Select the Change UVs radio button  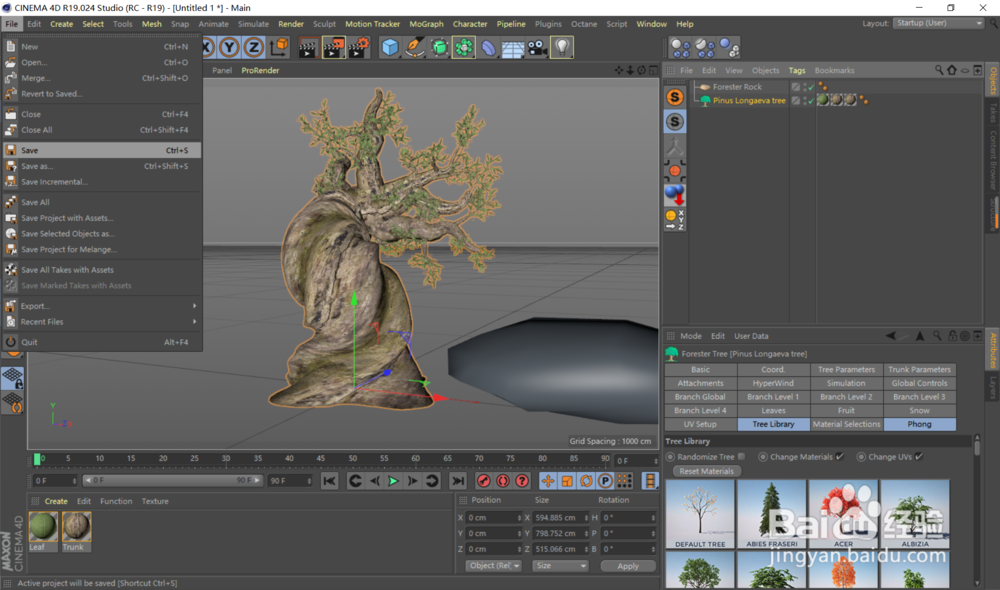pos(861,457)
